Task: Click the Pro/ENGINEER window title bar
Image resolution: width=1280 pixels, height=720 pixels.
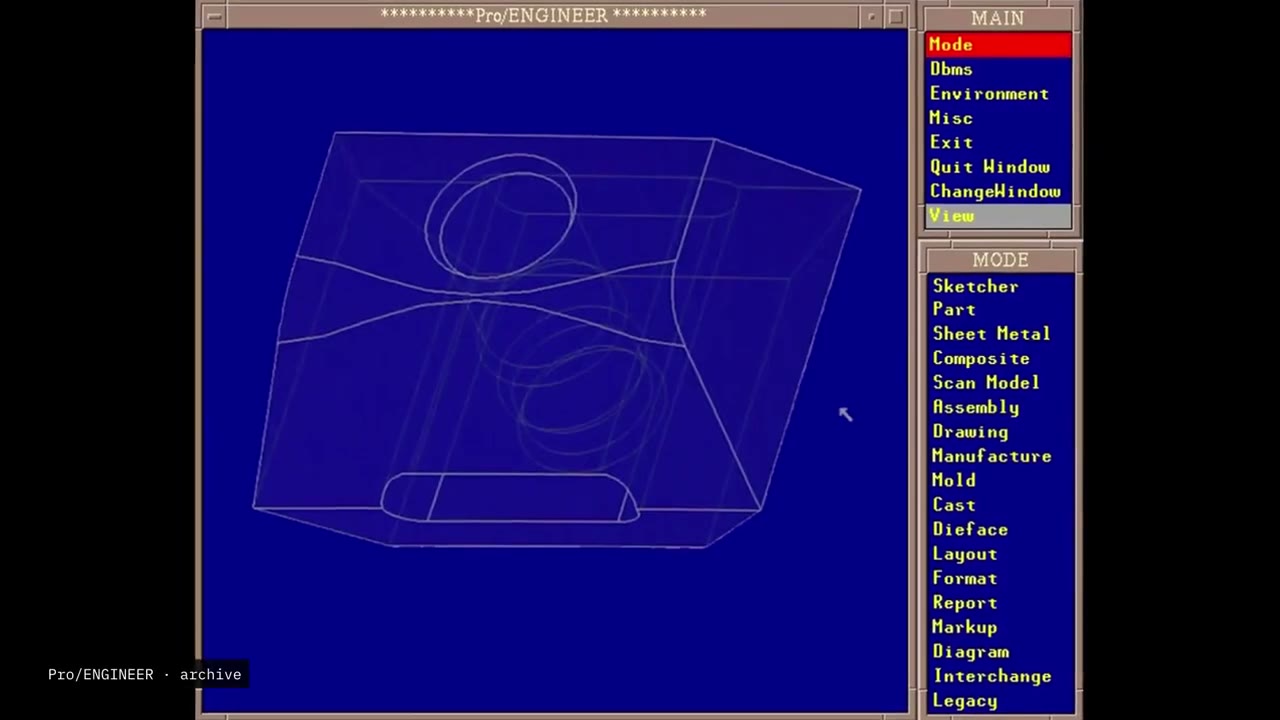Action: pos(543,15)
